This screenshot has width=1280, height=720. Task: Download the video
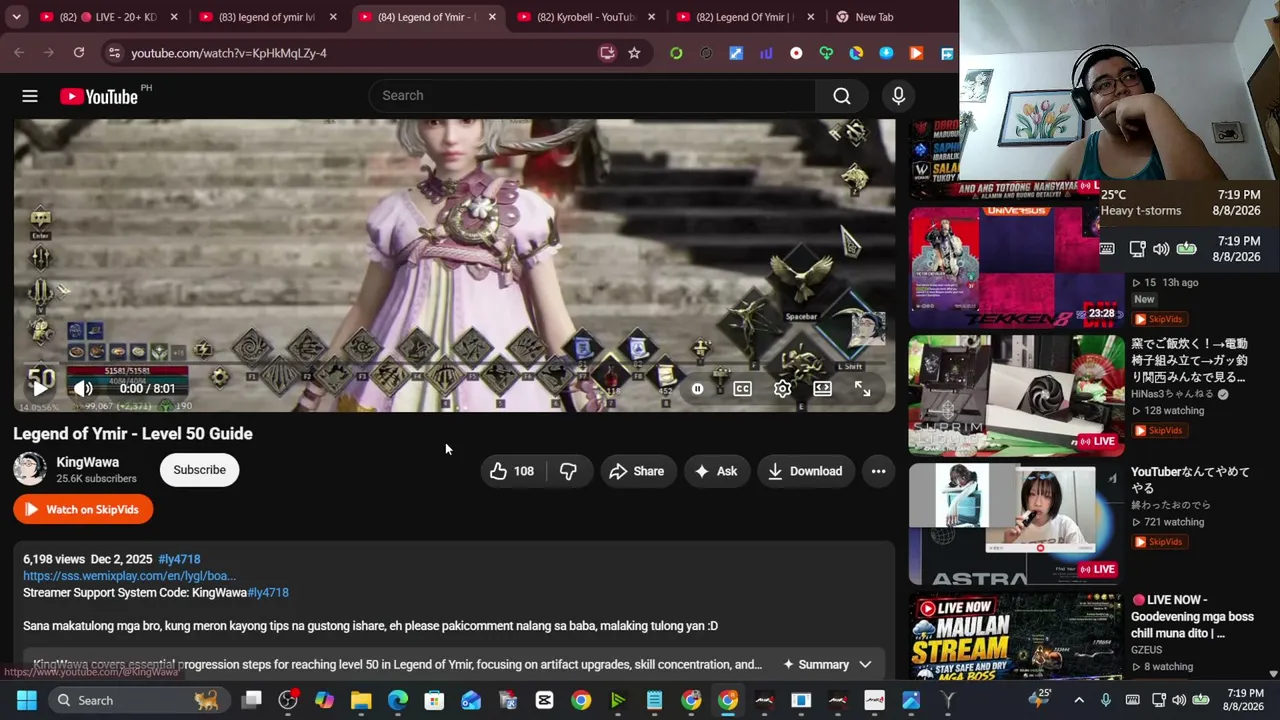pyautogui.click(x=805, y=471)
